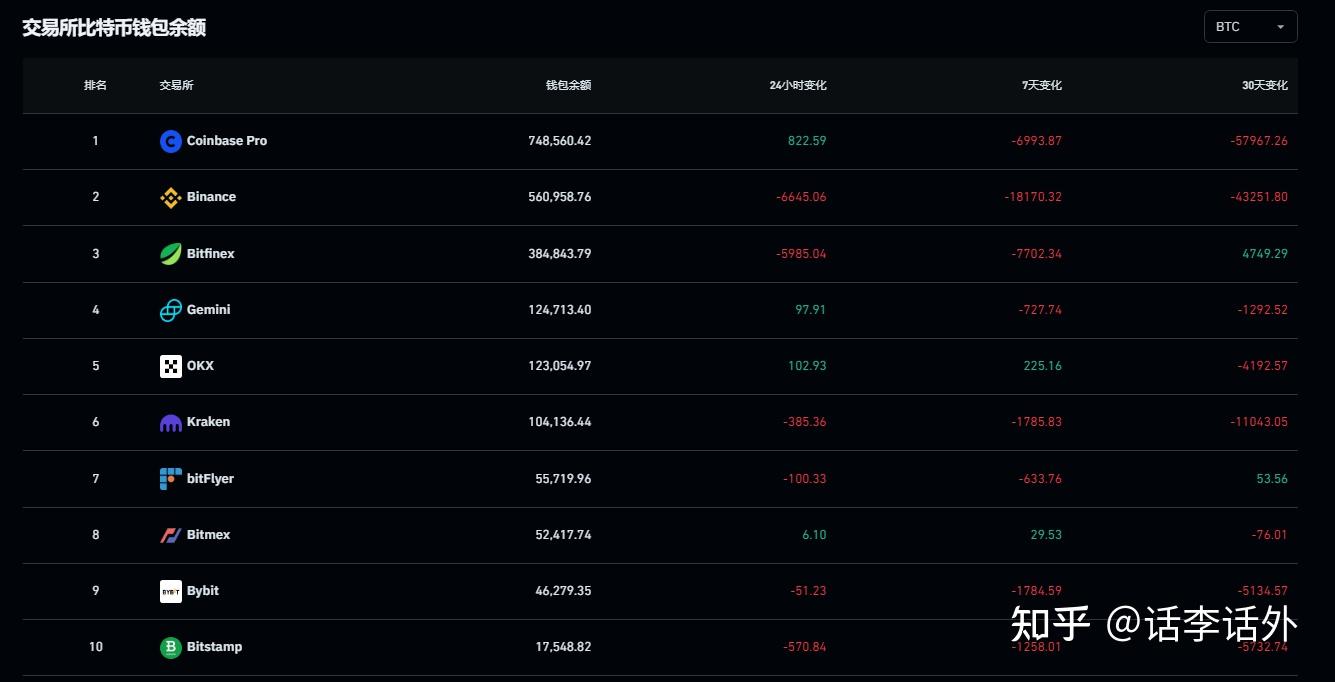The image size is (1335, 682).
Task: Open the Coinbase Pro exchange link
Action: pos(227,141)
